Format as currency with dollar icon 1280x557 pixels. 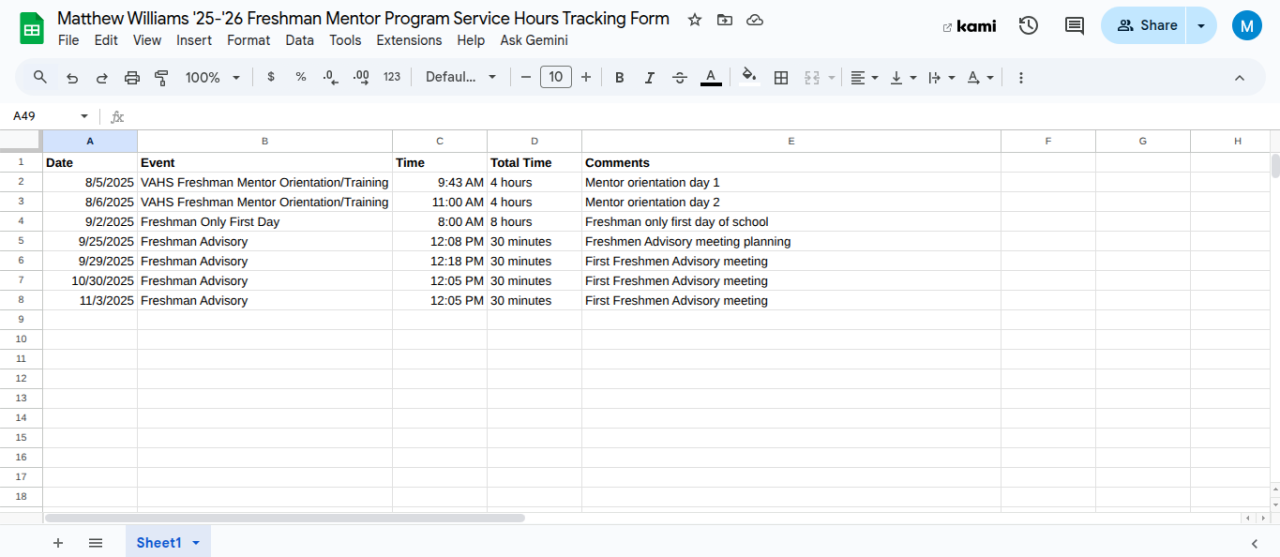pyautogui.click(x=271, y=77)
